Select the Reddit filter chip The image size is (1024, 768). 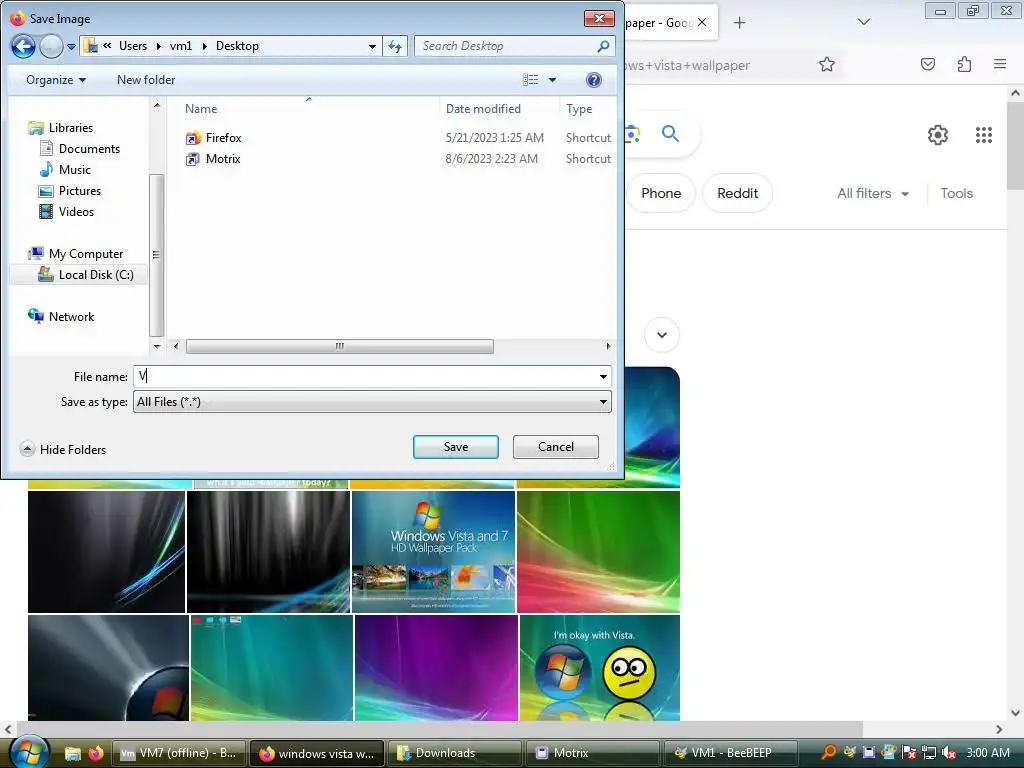coord(737,193)
